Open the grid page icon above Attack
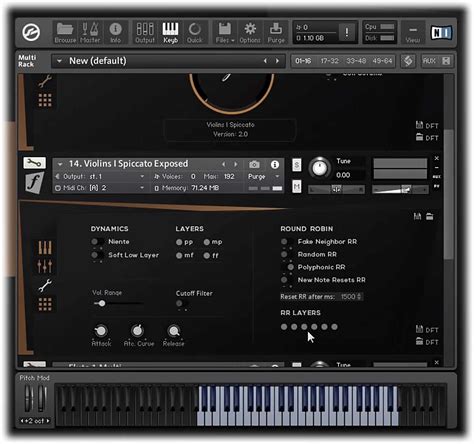474x444 pixels. (x=45, y=304)
